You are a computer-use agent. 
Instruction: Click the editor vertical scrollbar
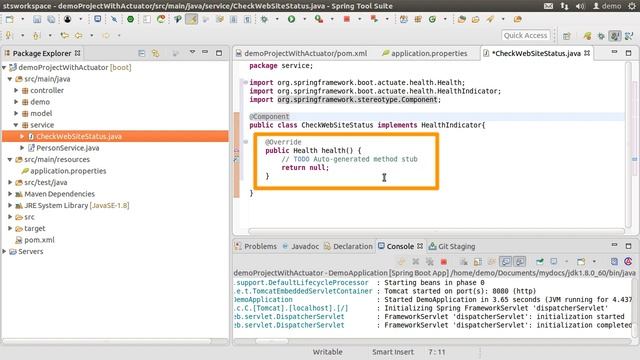pyautogui.click(x=629, y=145)
